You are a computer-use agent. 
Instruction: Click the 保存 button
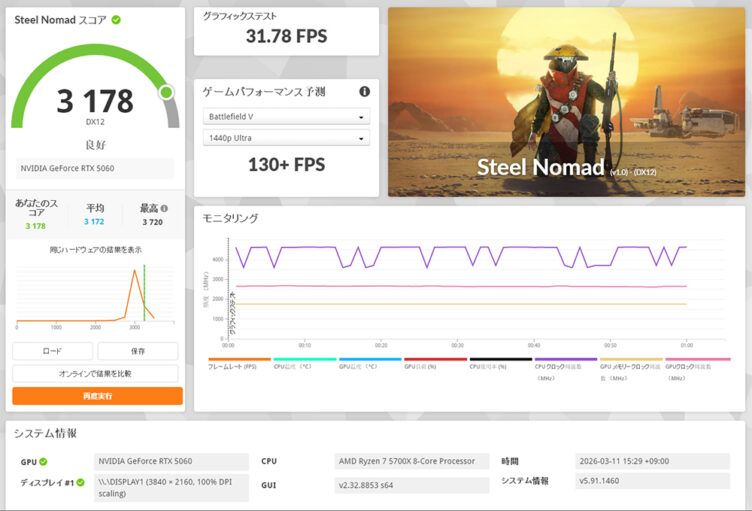point(138,351)
